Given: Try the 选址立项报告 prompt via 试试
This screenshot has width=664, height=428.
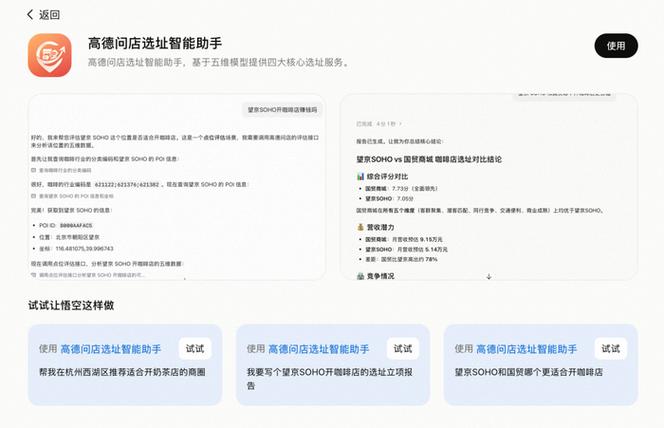Looking at the screenshot, I should point(403,348).
